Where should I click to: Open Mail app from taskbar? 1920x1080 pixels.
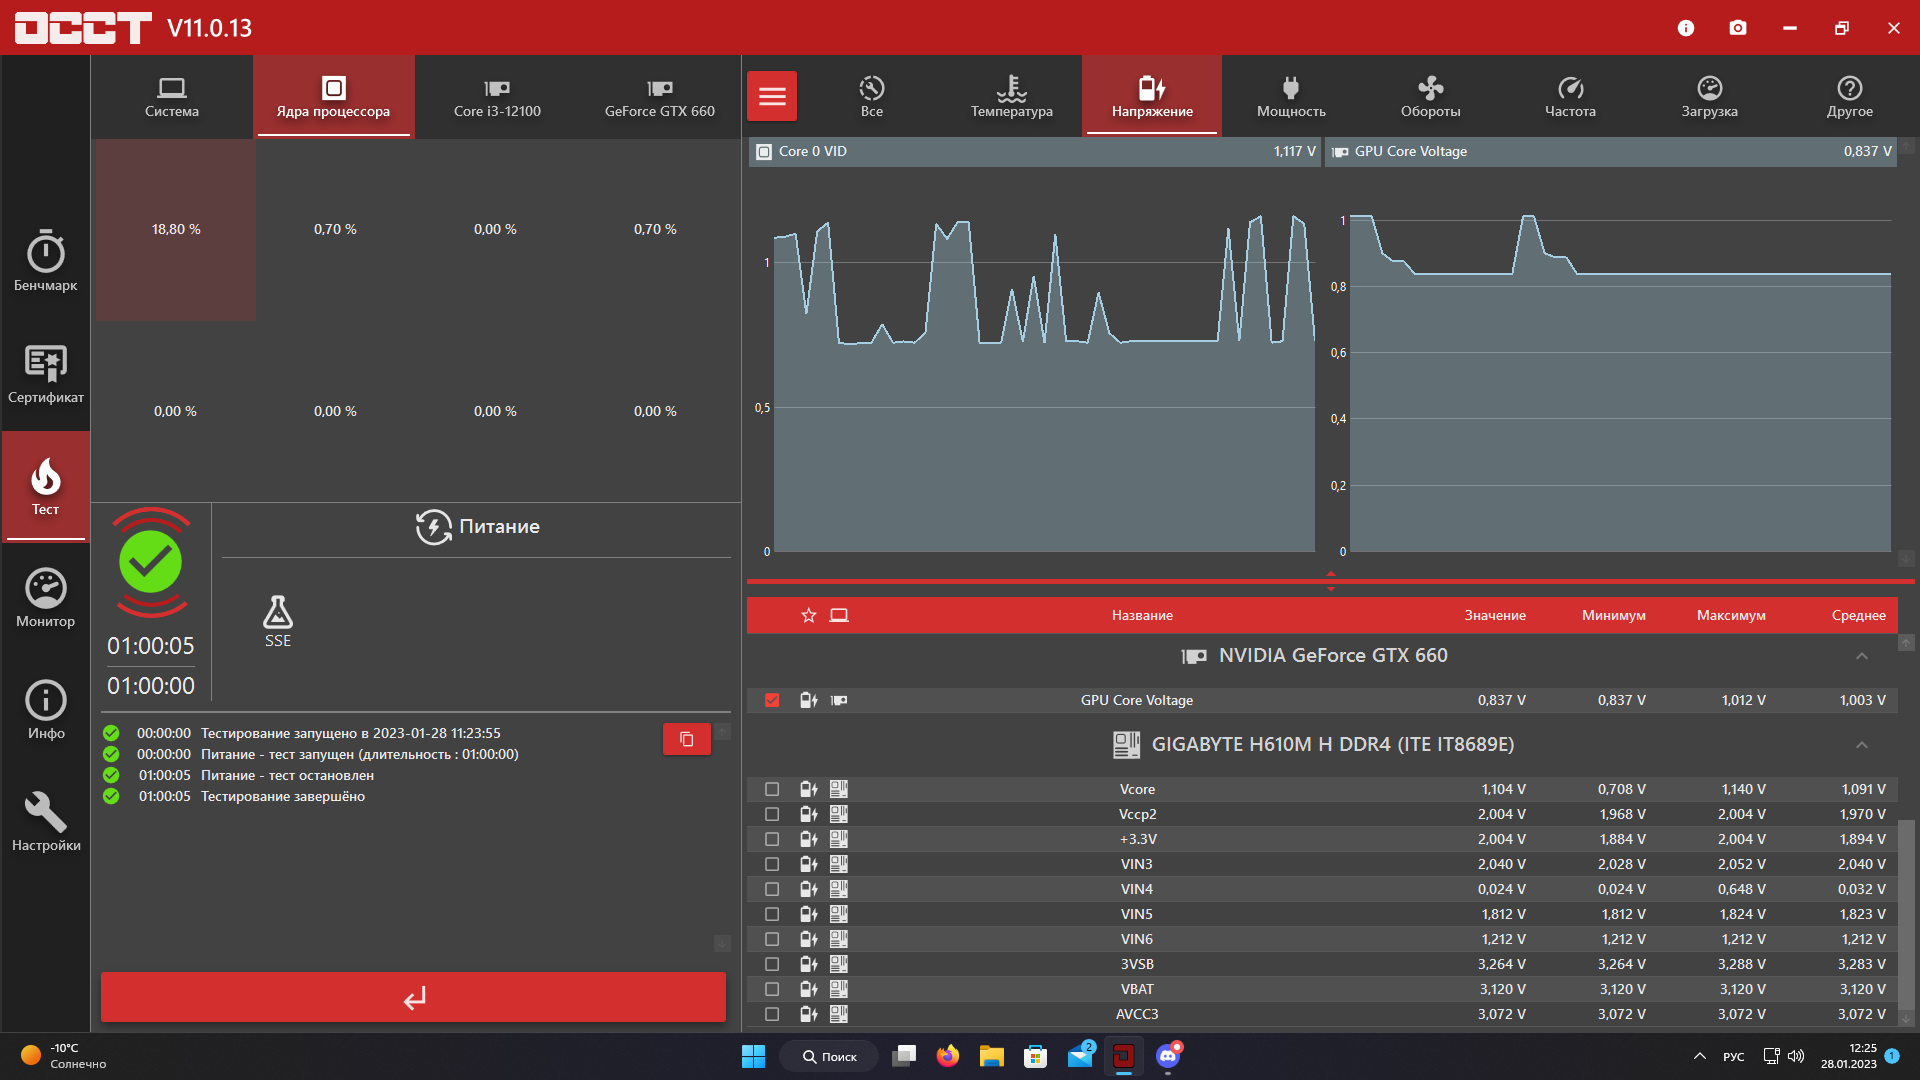pos(1080,1056)
